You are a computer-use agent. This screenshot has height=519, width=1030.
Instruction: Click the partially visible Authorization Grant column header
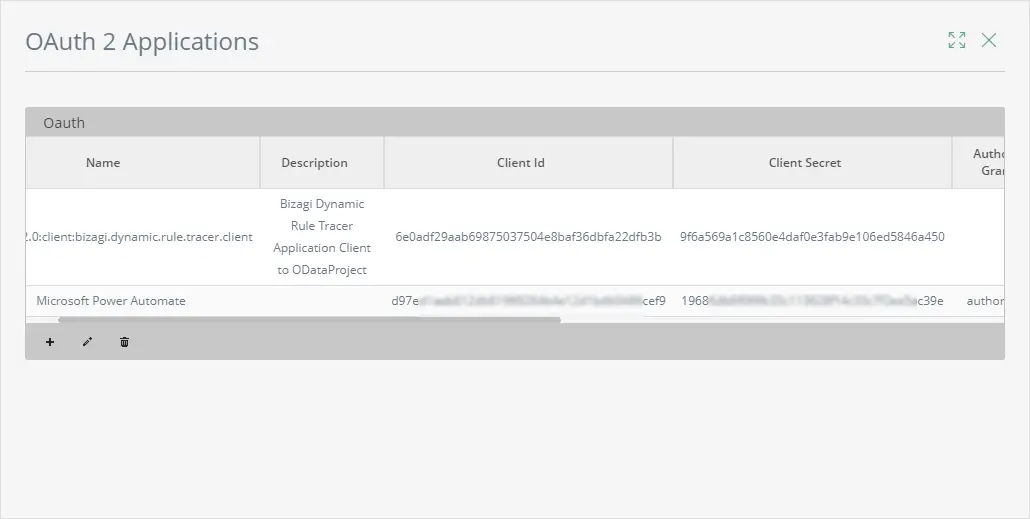pos(979,163)
